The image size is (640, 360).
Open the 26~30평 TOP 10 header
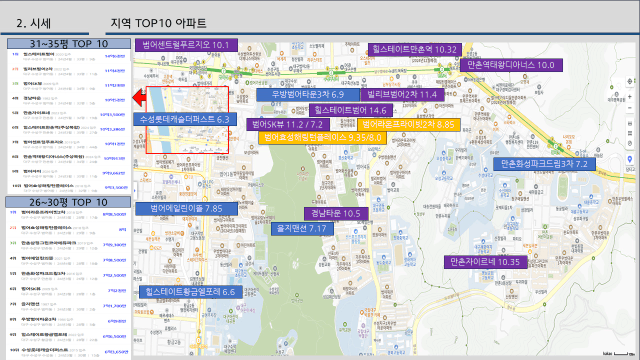coord(68,202)
